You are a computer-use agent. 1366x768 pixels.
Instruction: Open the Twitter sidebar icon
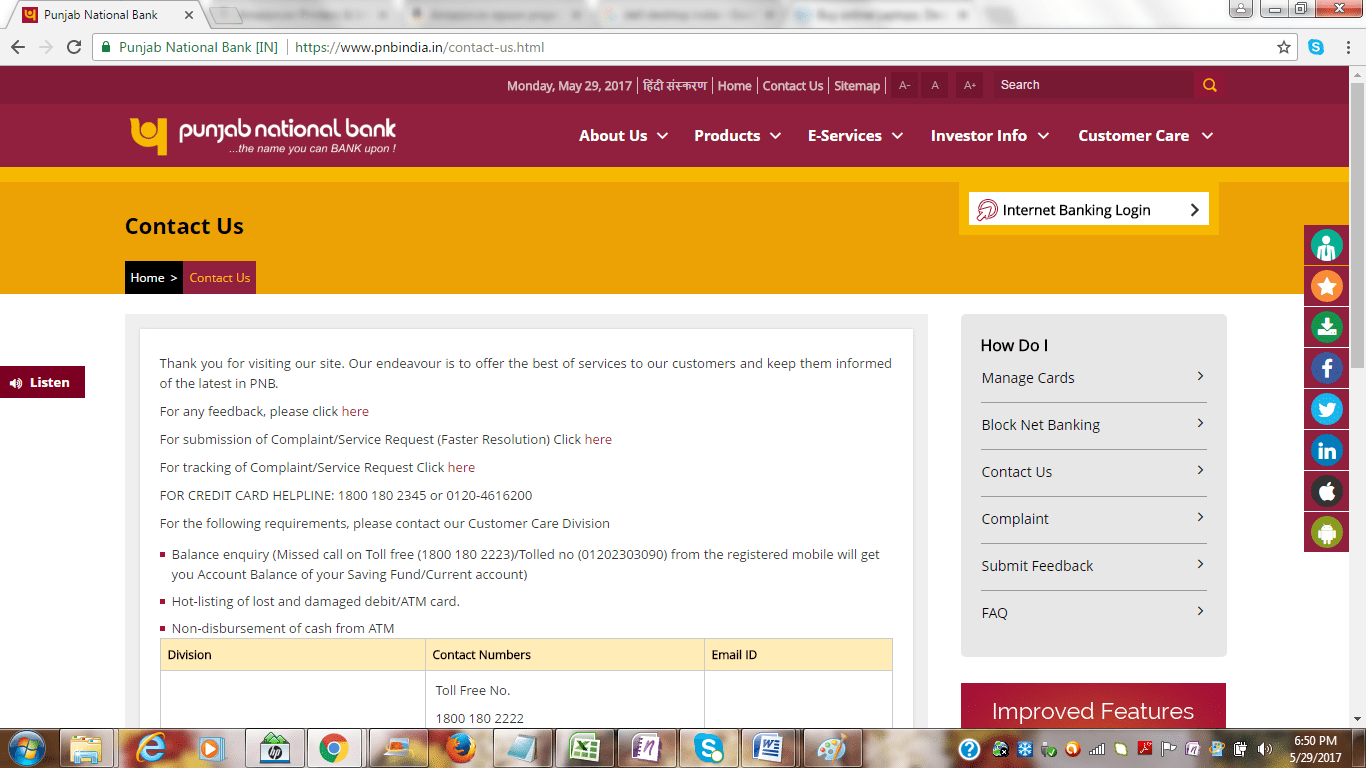pyautogui.click(x=1327, y=409)
